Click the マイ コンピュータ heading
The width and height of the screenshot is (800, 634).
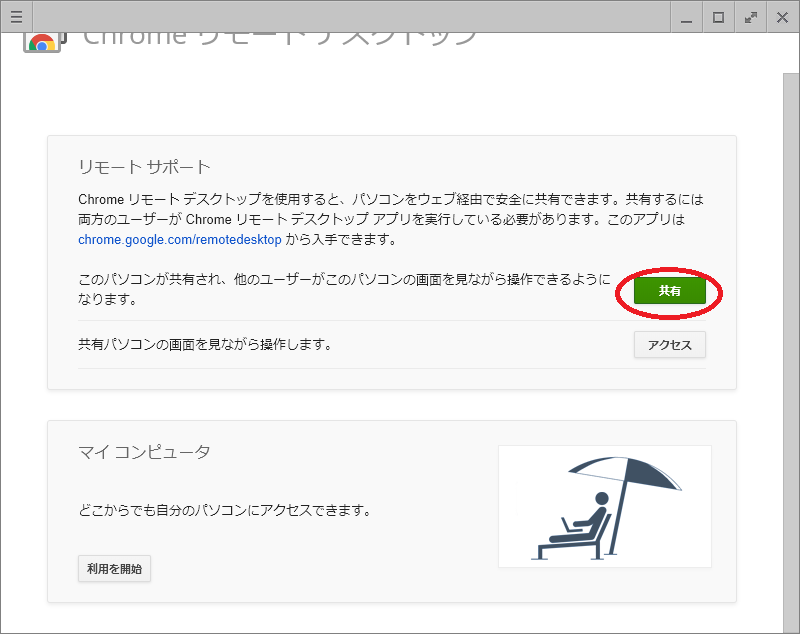tap(144, 452)
